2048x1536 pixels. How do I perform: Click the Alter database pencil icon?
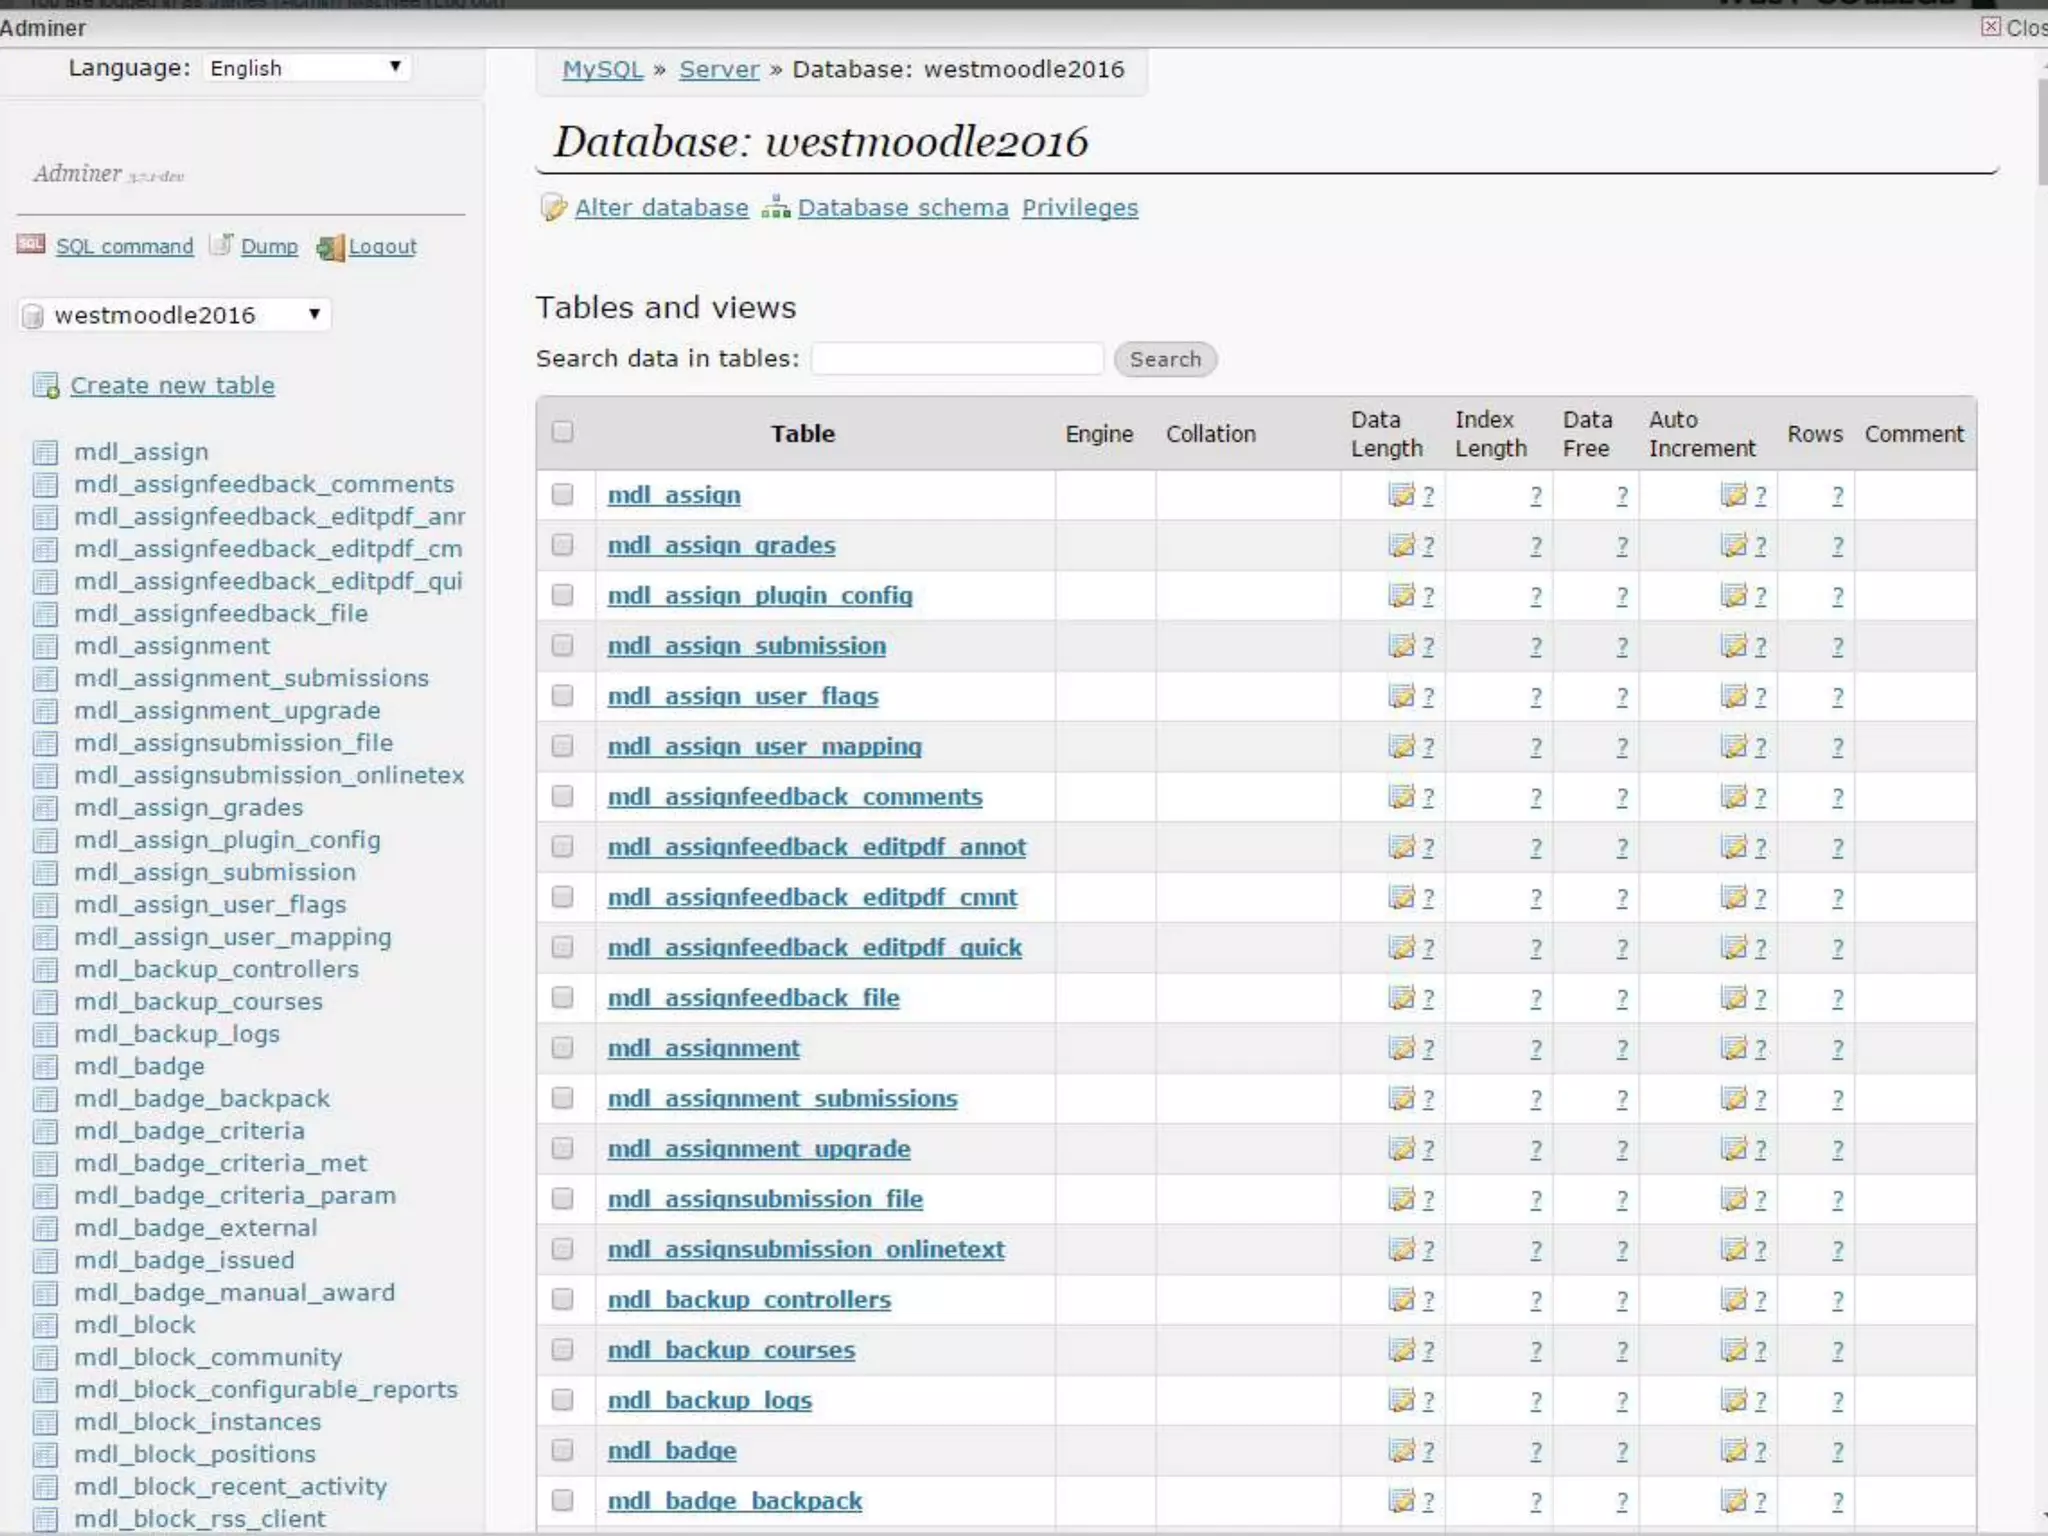(553, 208)
